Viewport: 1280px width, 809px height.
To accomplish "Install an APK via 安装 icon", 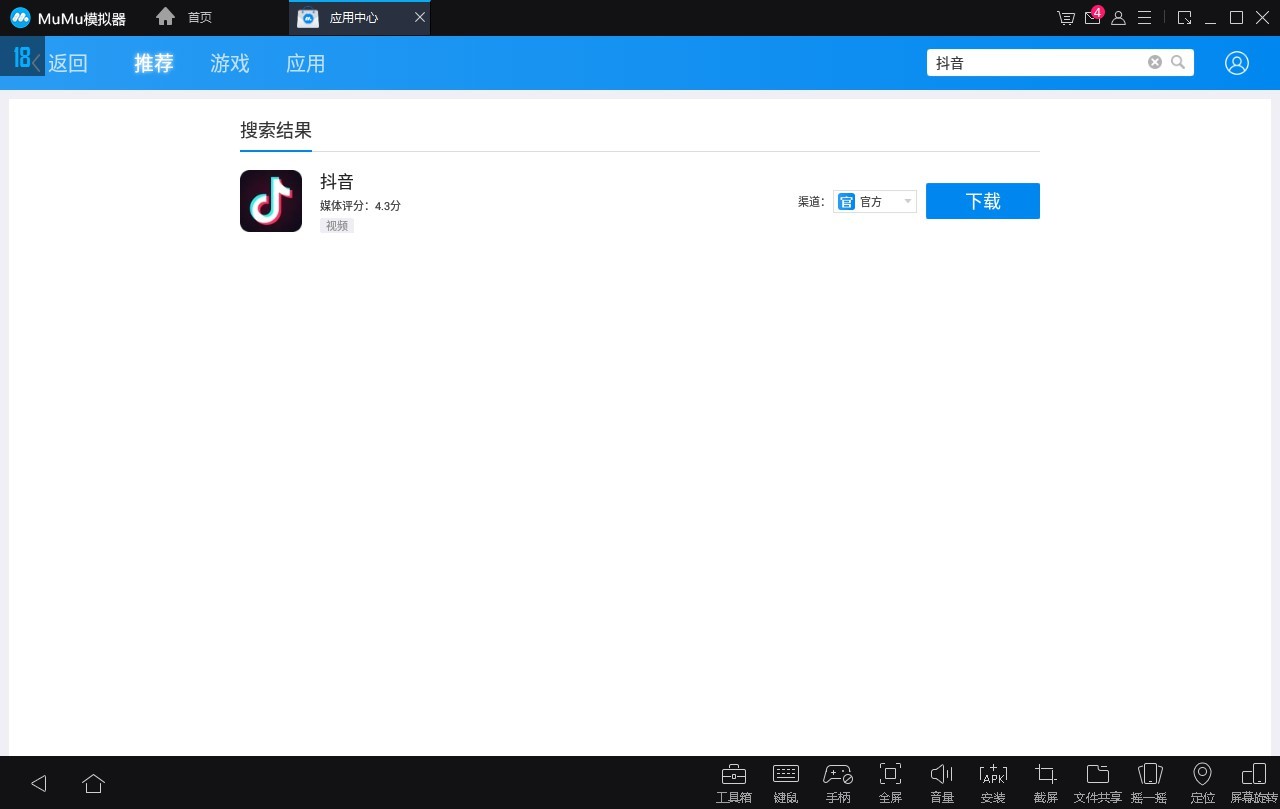I will click(993, 783).
